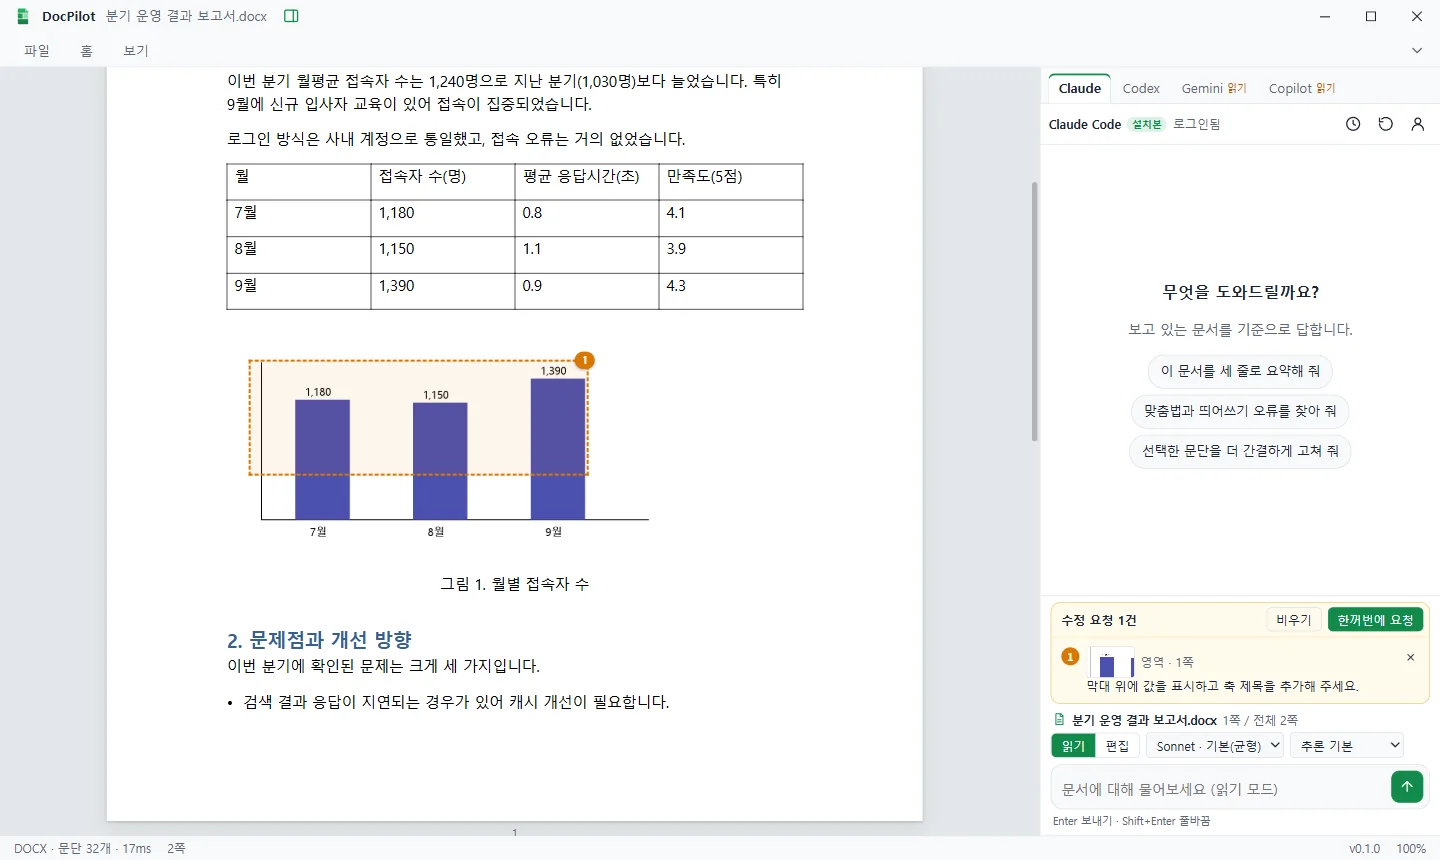Screen dimensions: 1440x860
Task: Click the document vertical scrollbar
Action: (x=1034, y=310)
